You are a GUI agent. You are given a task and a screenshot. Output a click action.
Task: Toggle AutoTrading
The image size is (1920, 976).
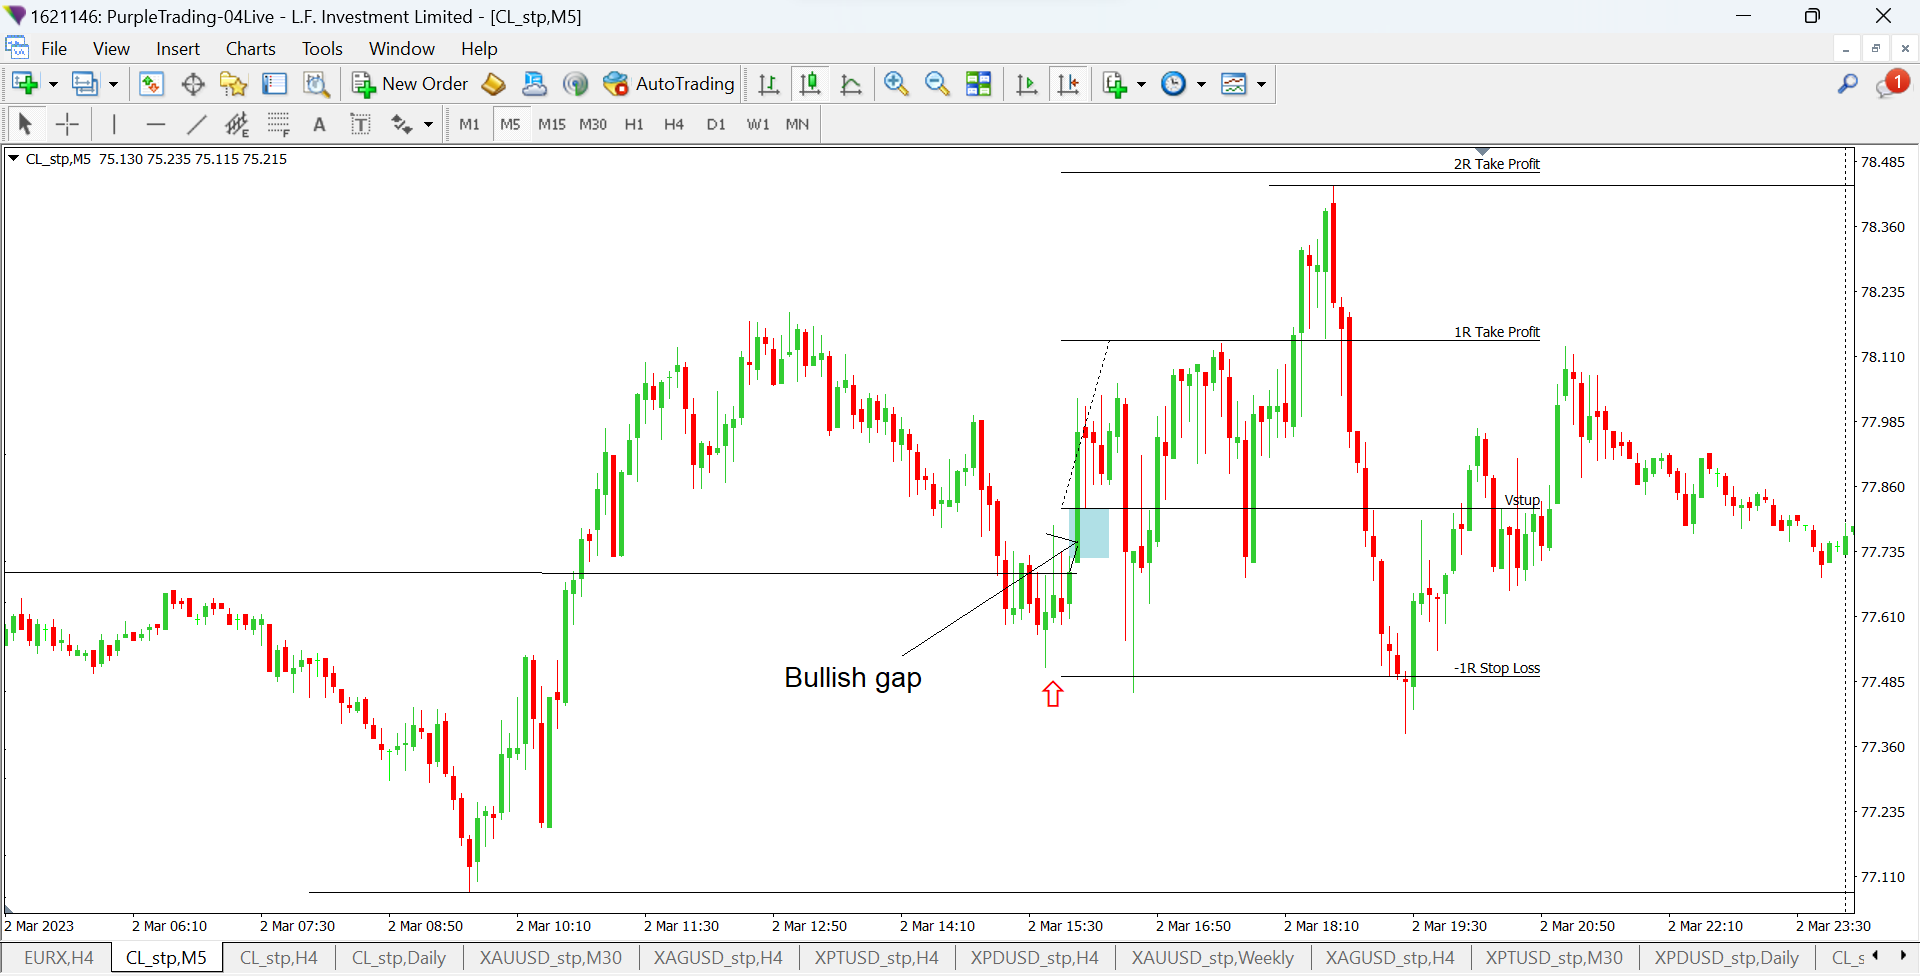pos(669,84)
